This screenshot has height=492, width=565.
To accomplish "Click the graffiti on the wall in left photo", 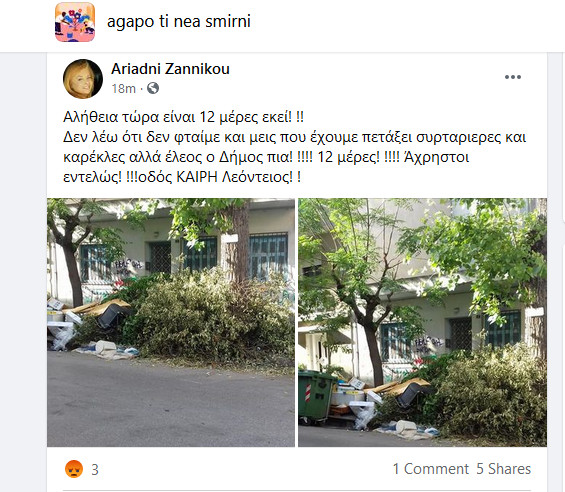I will pyautogui.click(x=128, y=267).
